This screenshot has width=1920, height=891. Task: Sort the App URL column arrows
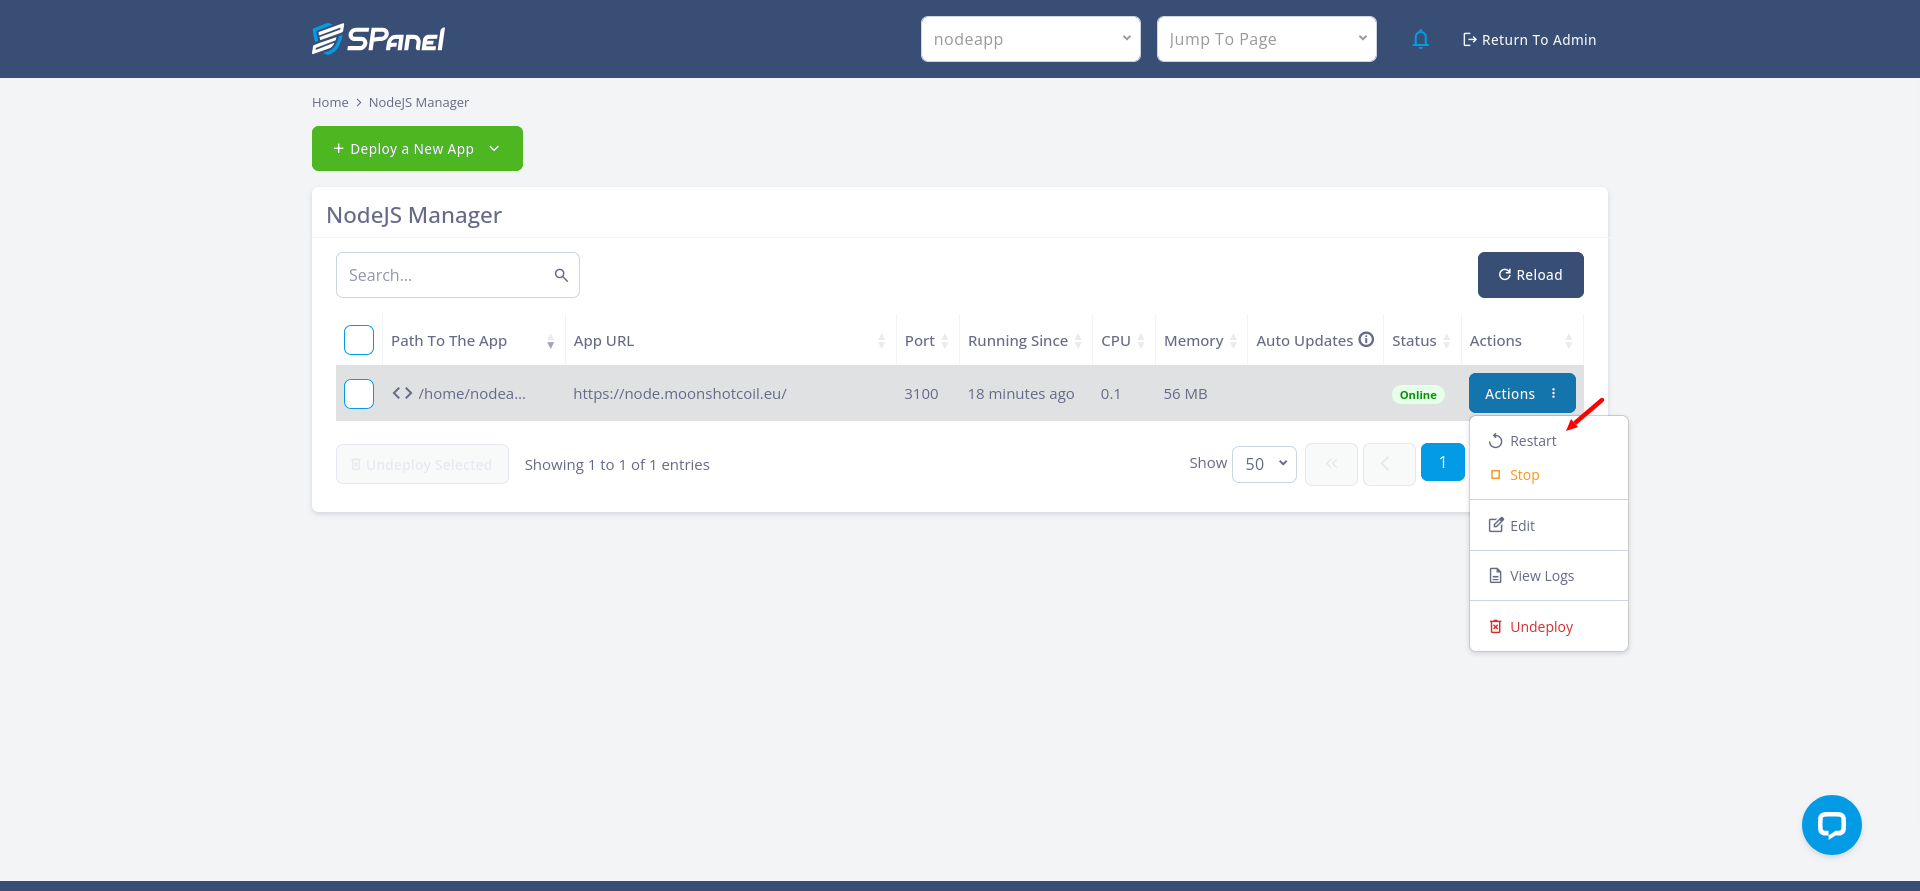pos(881,341)
